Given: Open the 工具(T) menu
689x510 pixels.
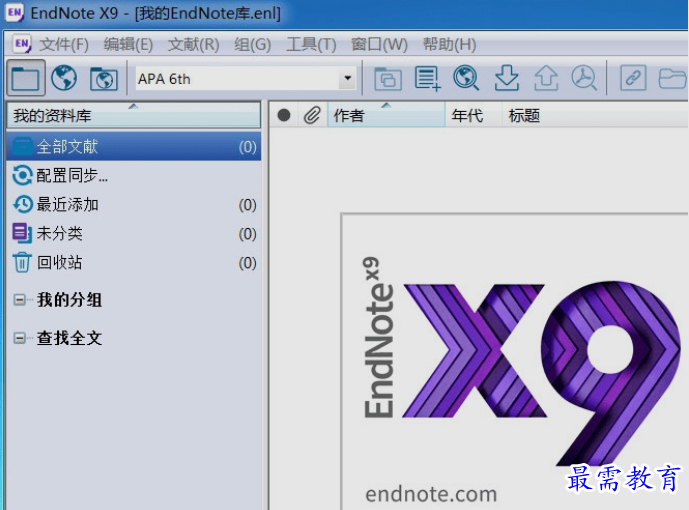Looking at the screenshot, I should click(311, 44).
